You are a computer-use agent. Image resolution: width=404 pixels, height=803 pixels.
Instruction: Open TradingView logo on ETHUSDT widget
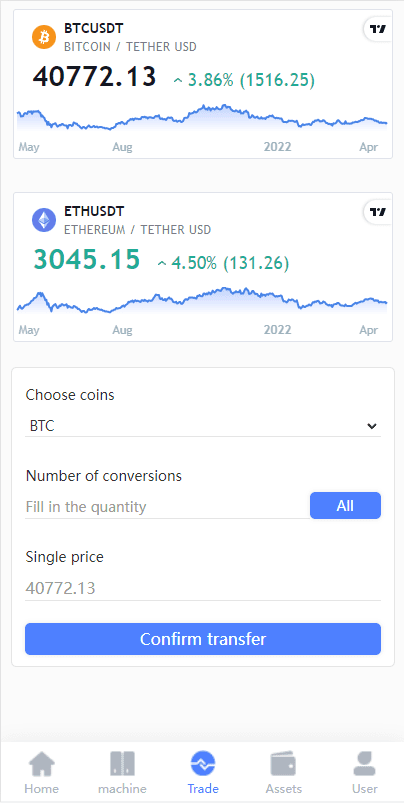[x=378, y=212]
